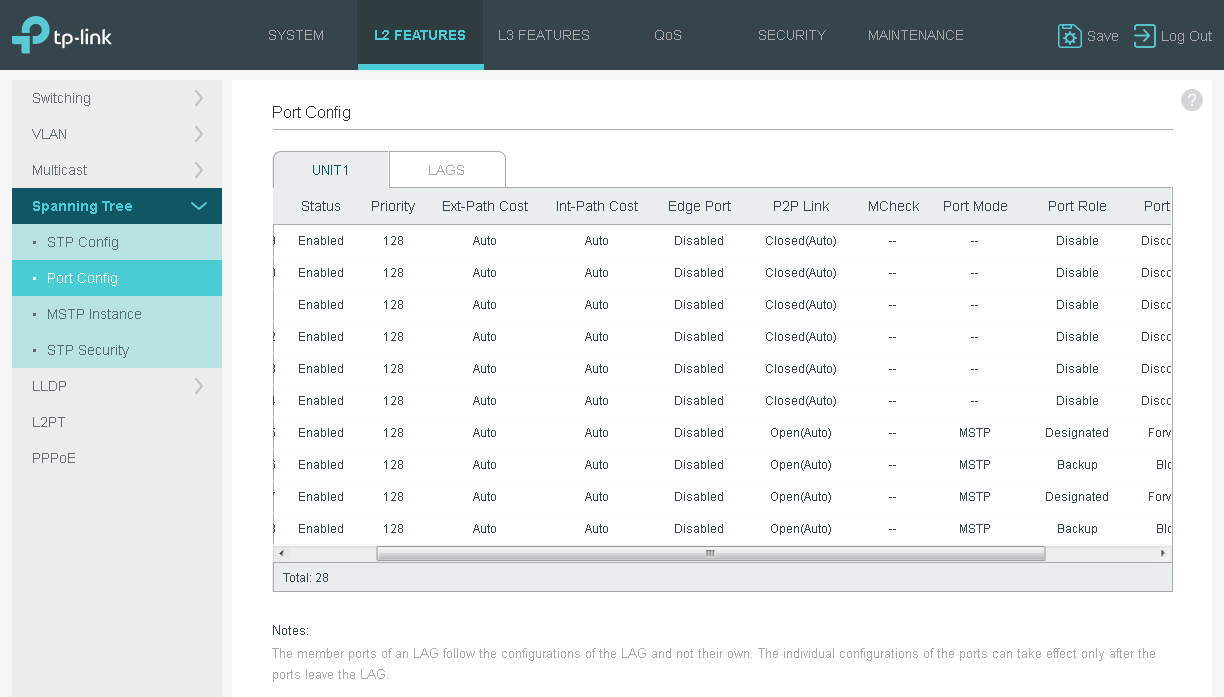This screenshot has height=697, width=1224.
Task: Click the Edge Port column header
Action: coord(699,206)
